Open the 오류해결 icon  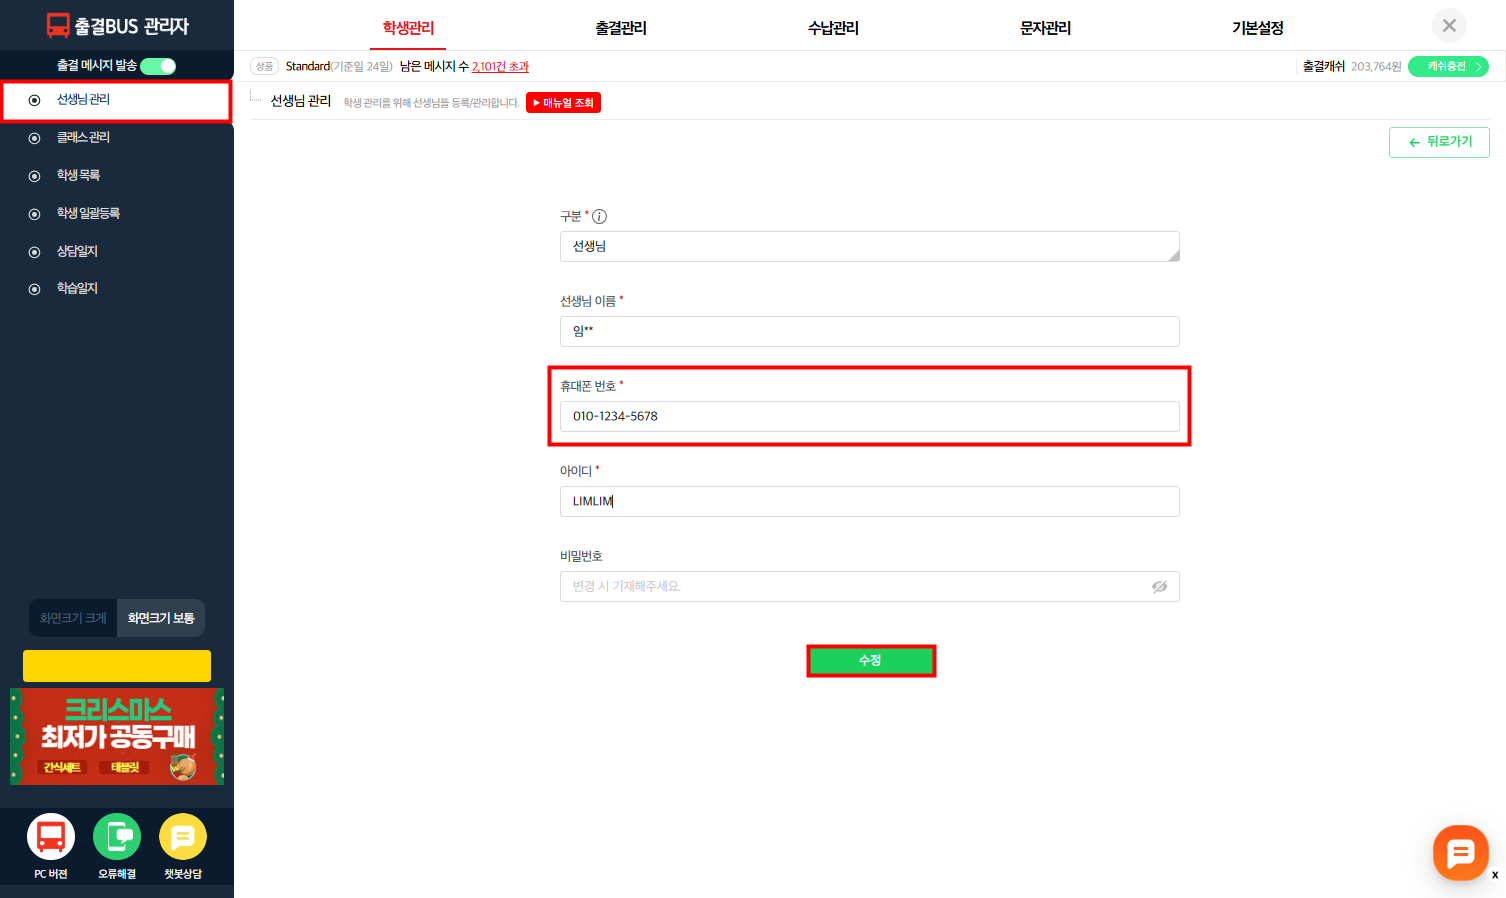pyautogui.click(x=117, y=837)
